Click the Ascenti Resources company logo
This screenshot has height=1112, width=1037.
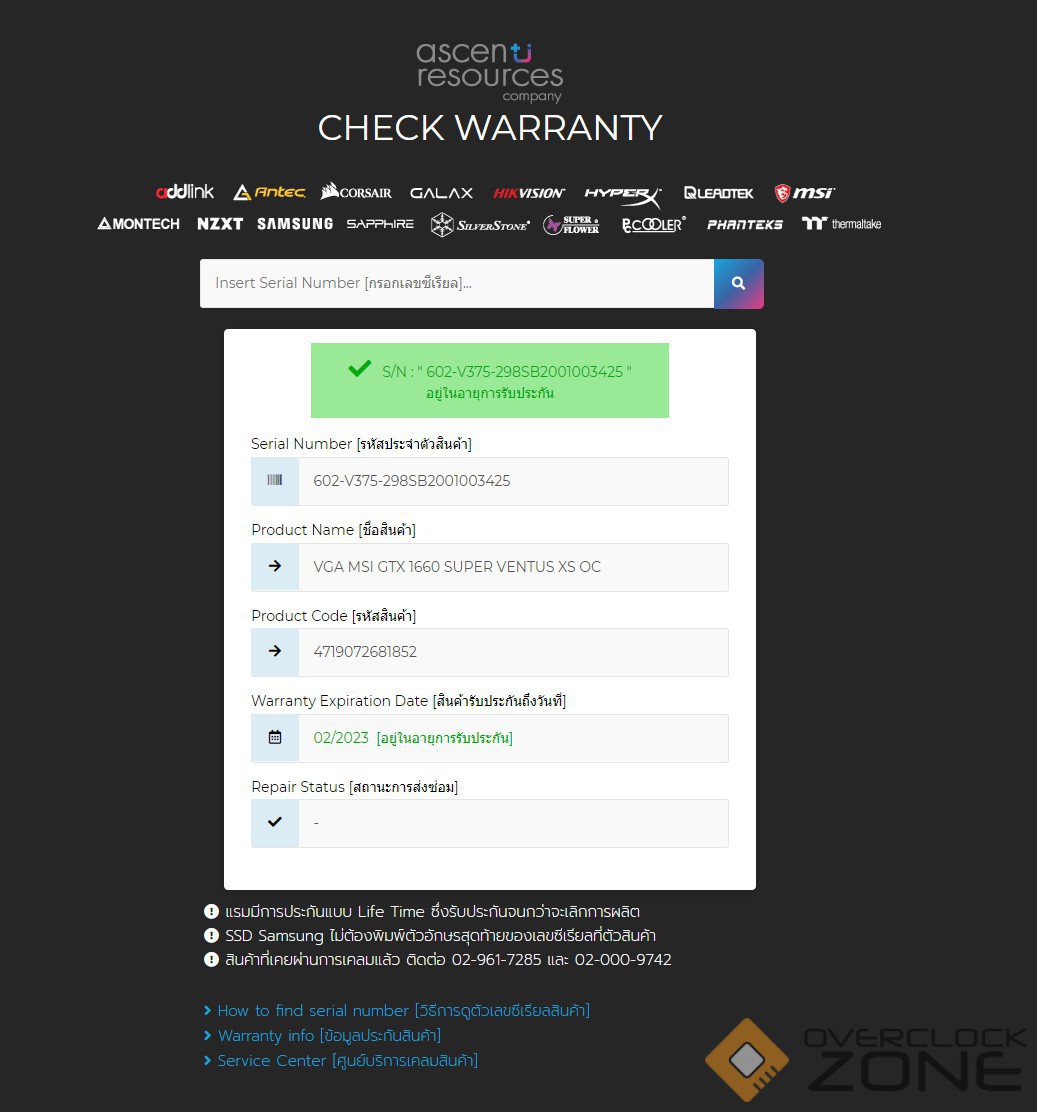tap(490, 72)
